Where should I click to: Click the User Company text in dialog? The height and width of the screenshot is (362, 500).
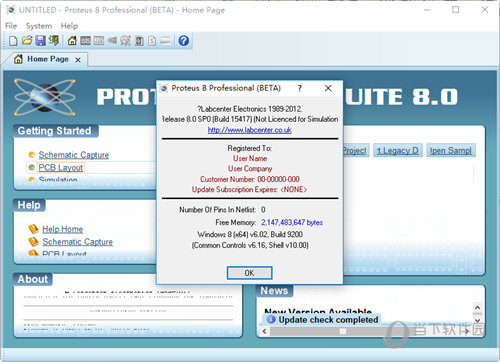click(250, 169)
